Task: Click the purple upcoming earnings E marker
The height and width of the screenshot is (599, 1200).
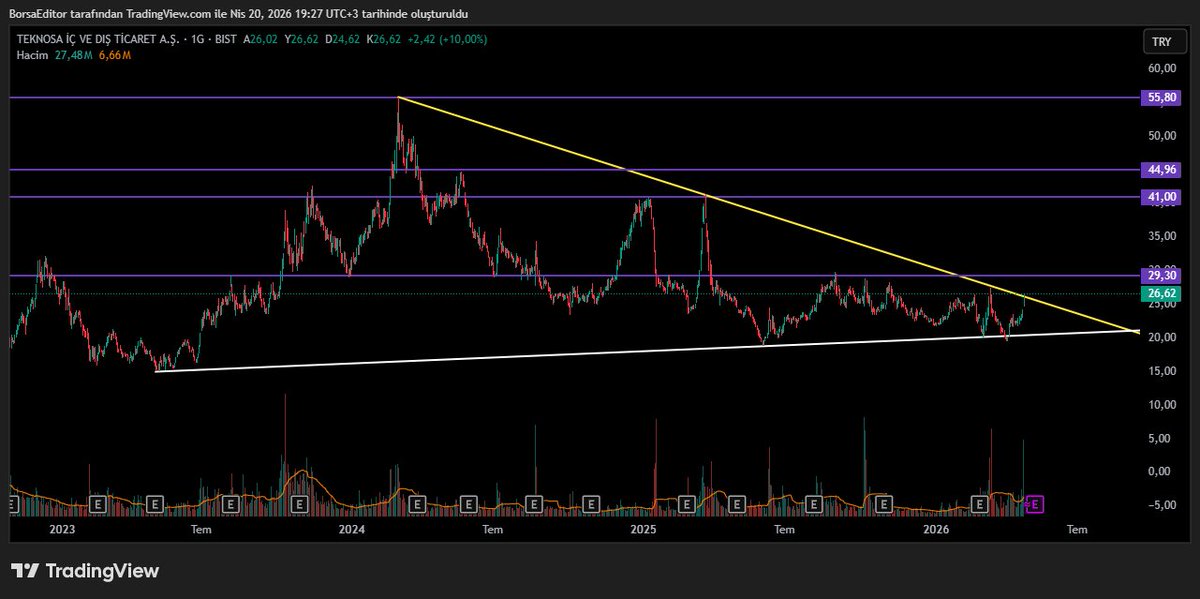Action: [1034, 504]
